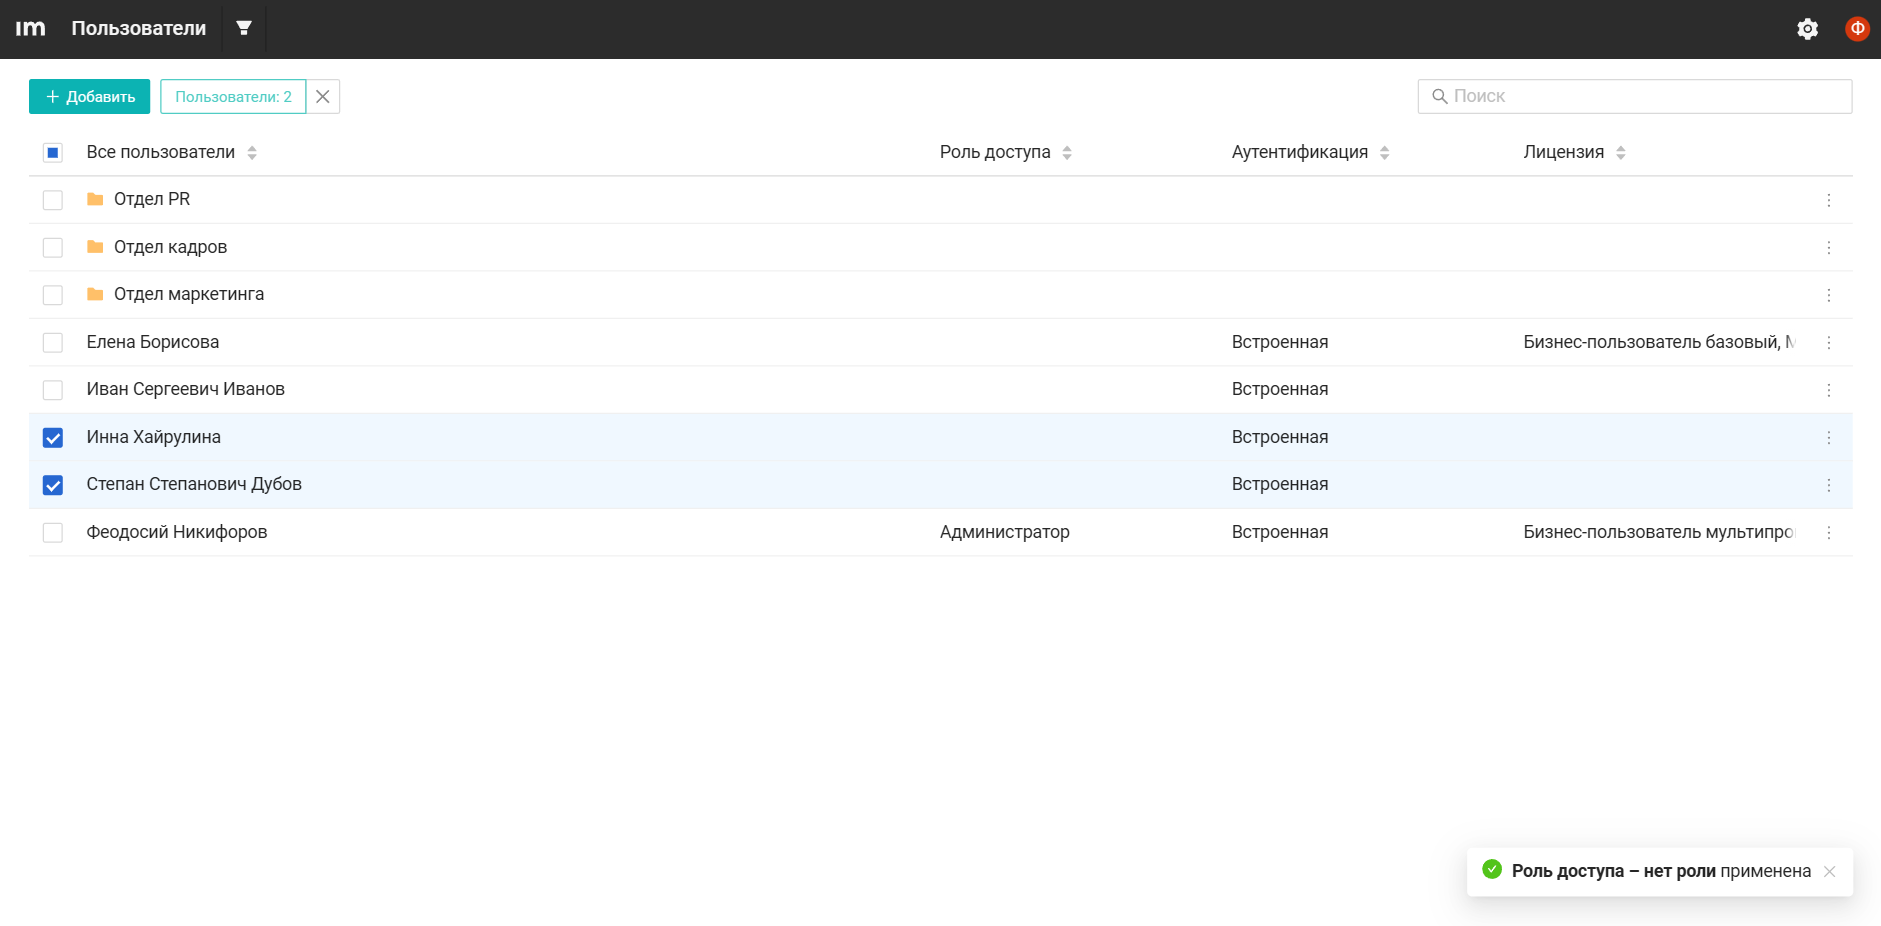Check the Отдел маркетинга checkbox
Image resolution: width=1881 pixels, height=926 pixels.
pos(53,295)
